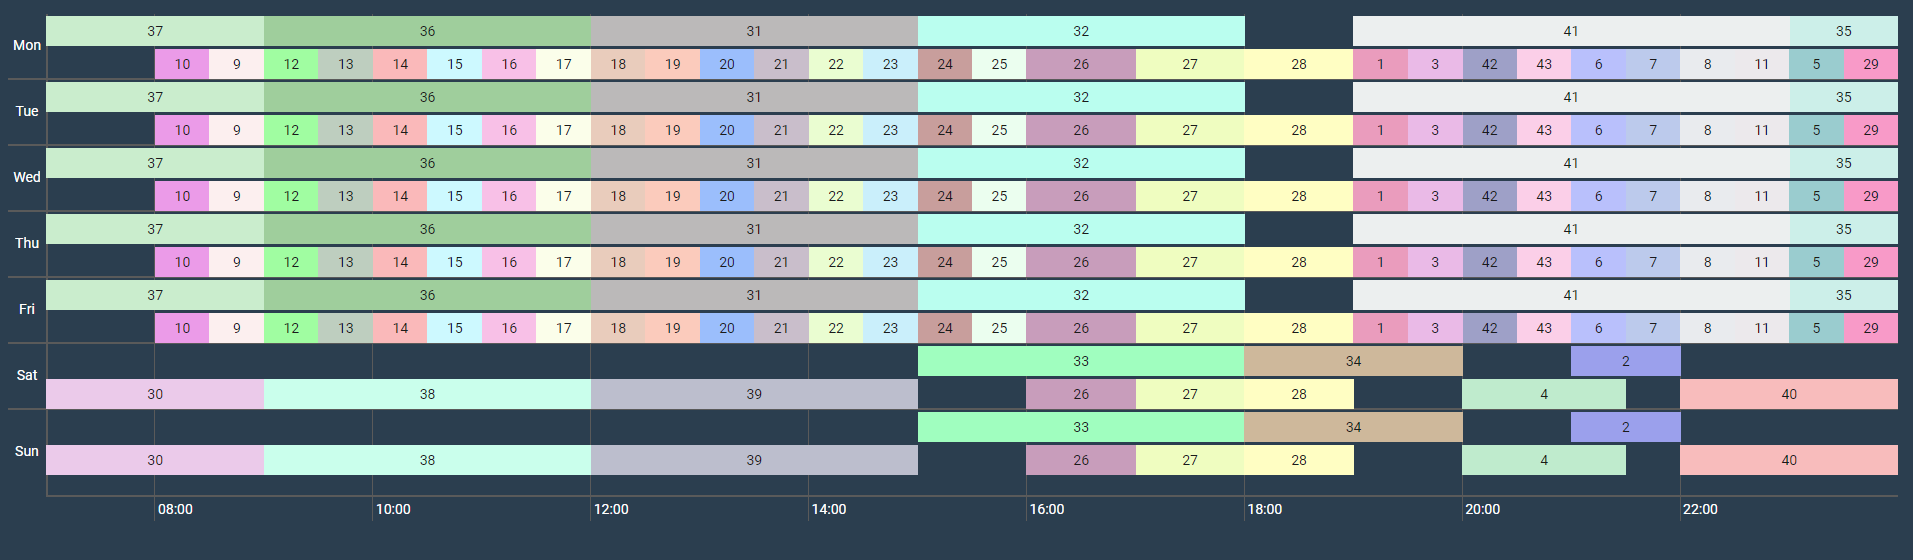1913x560 pixels.
Task: Click the 08:00 time axis label
Action: (175, 509)
